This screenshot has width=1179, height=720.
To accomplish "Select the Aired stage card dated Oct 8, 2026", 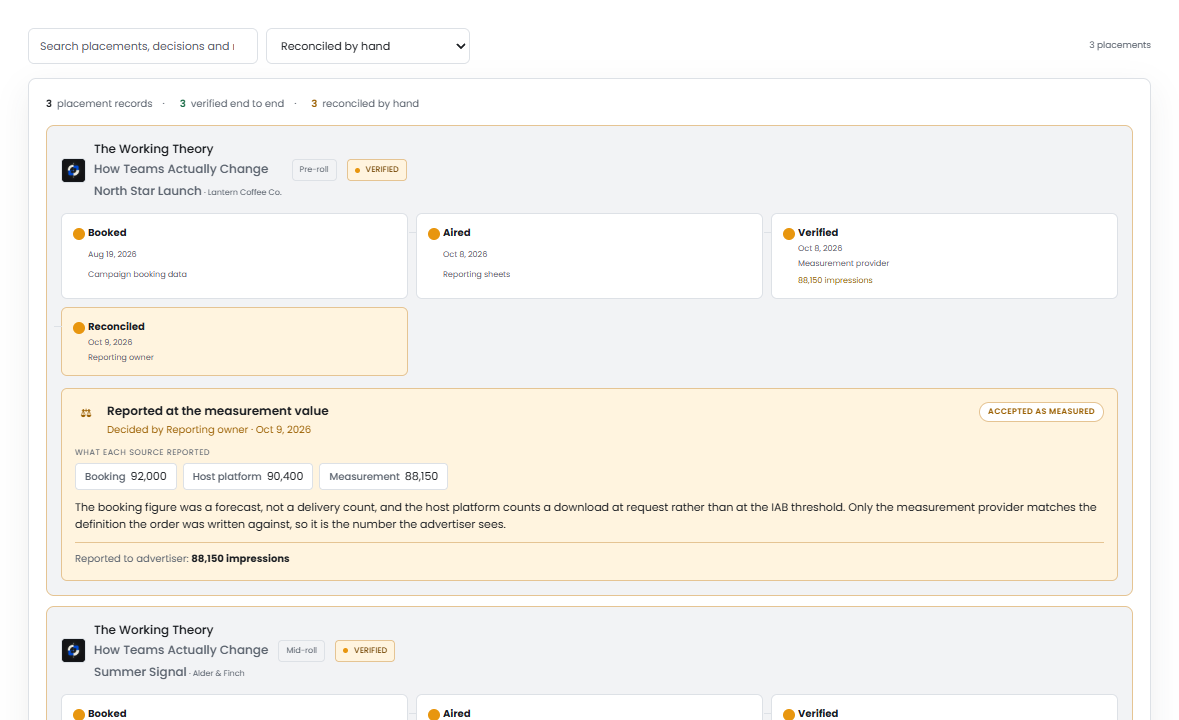I will pos(590,256).
